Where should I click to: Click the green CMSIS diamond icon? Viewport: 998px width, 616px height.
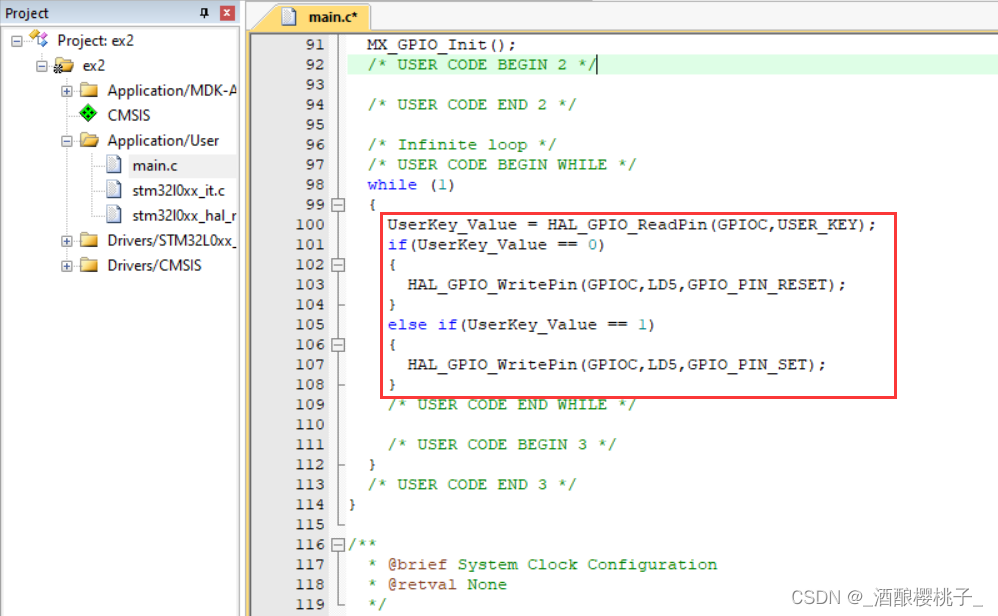click(88, 114)
